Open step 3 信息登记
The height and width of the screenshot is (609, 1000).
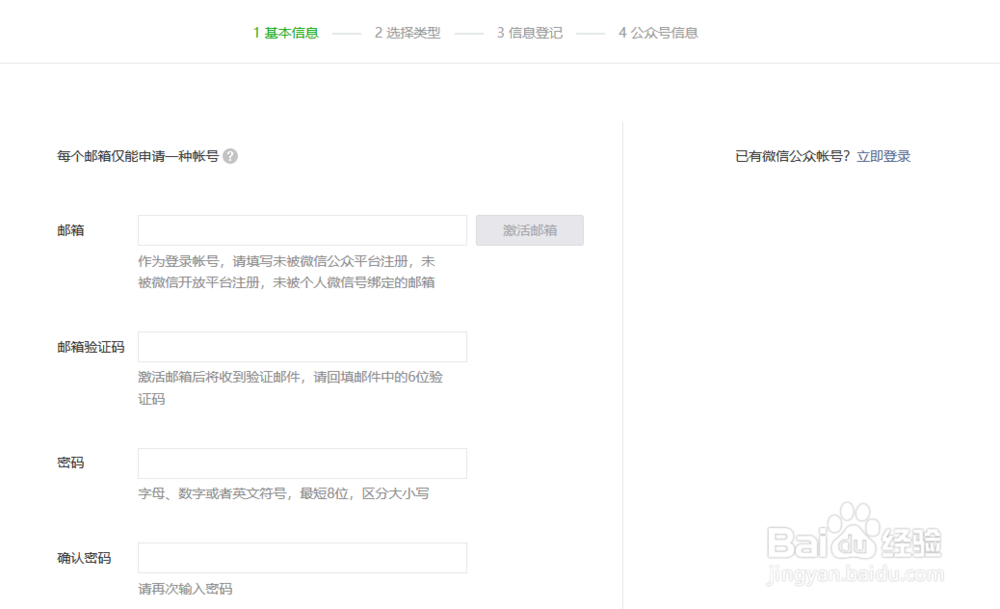529,33
